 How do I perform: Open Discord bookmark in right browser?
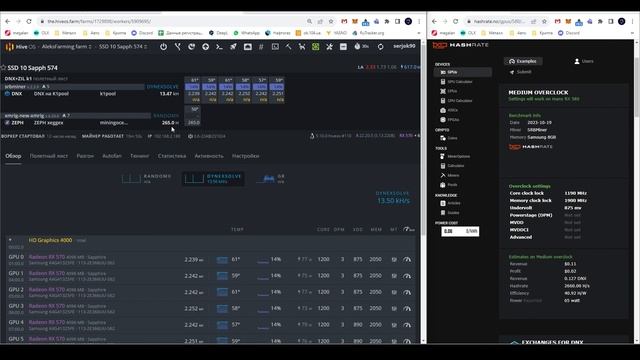tap(570, 33)
